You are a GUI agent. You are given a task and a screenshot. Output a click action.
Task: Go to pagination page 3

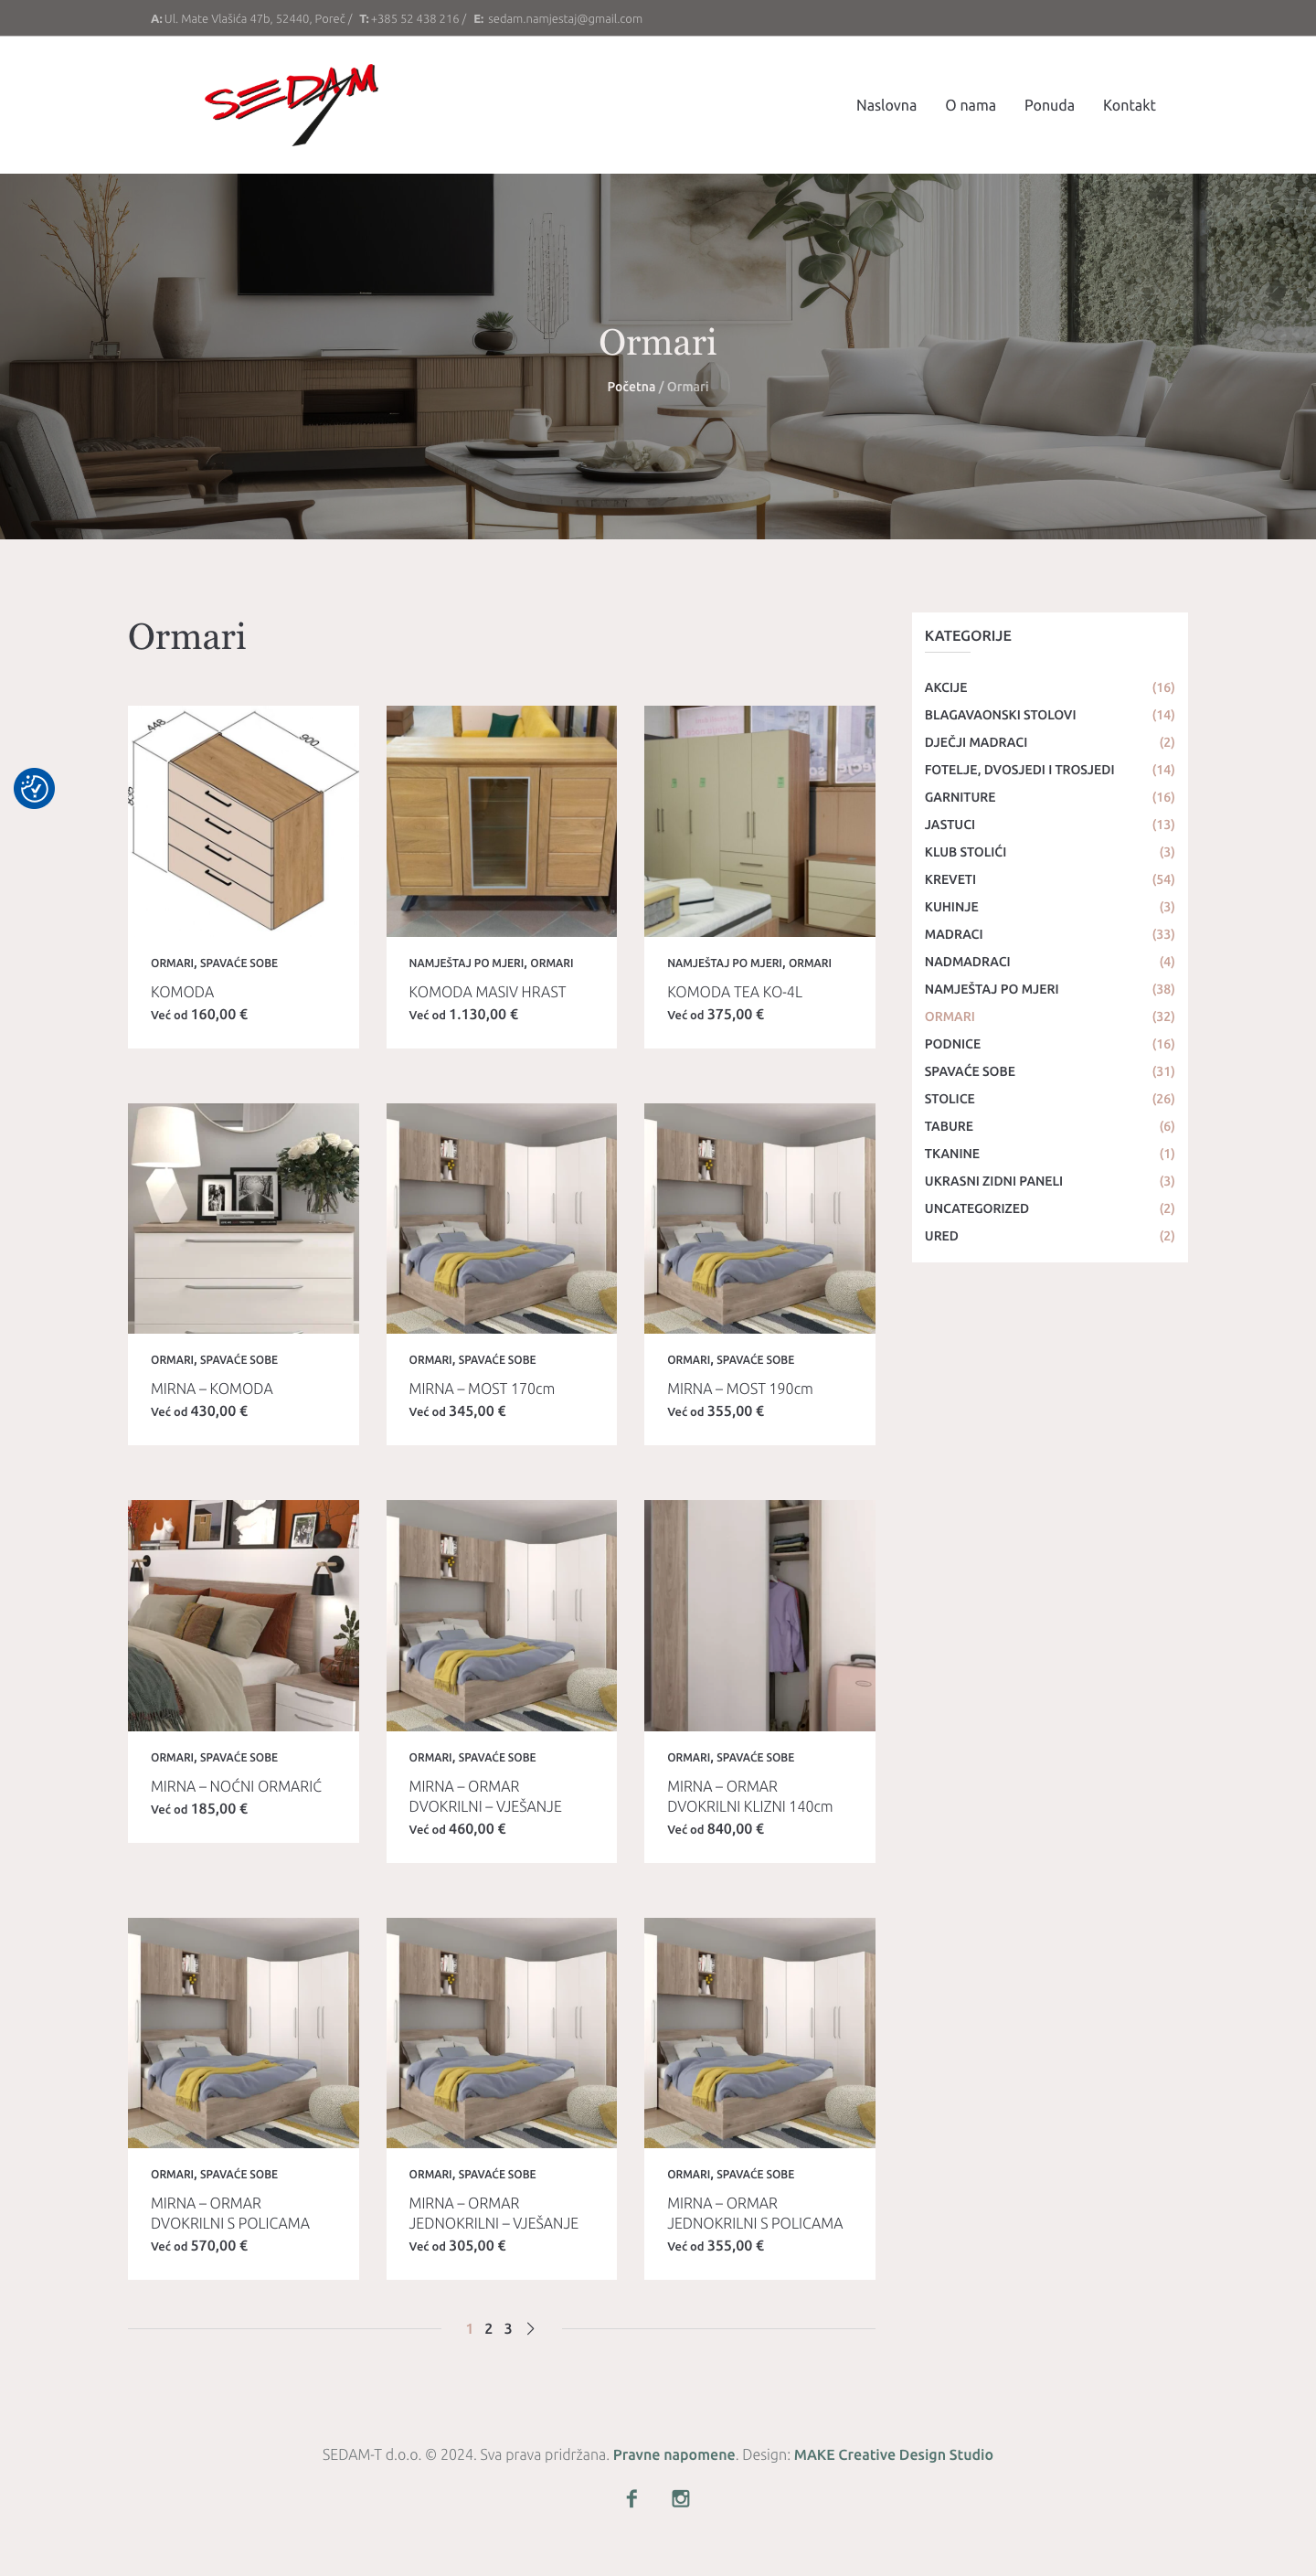[508, 2328]
